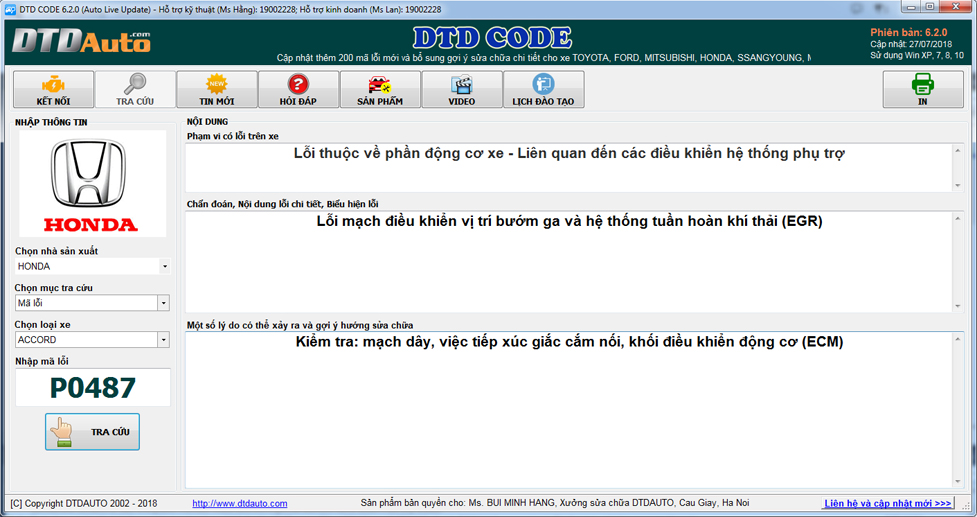Click the 'NHẬP THÔNG TIN' panel heading
Screen dimensions: 977x517
(x=51, y=123)
